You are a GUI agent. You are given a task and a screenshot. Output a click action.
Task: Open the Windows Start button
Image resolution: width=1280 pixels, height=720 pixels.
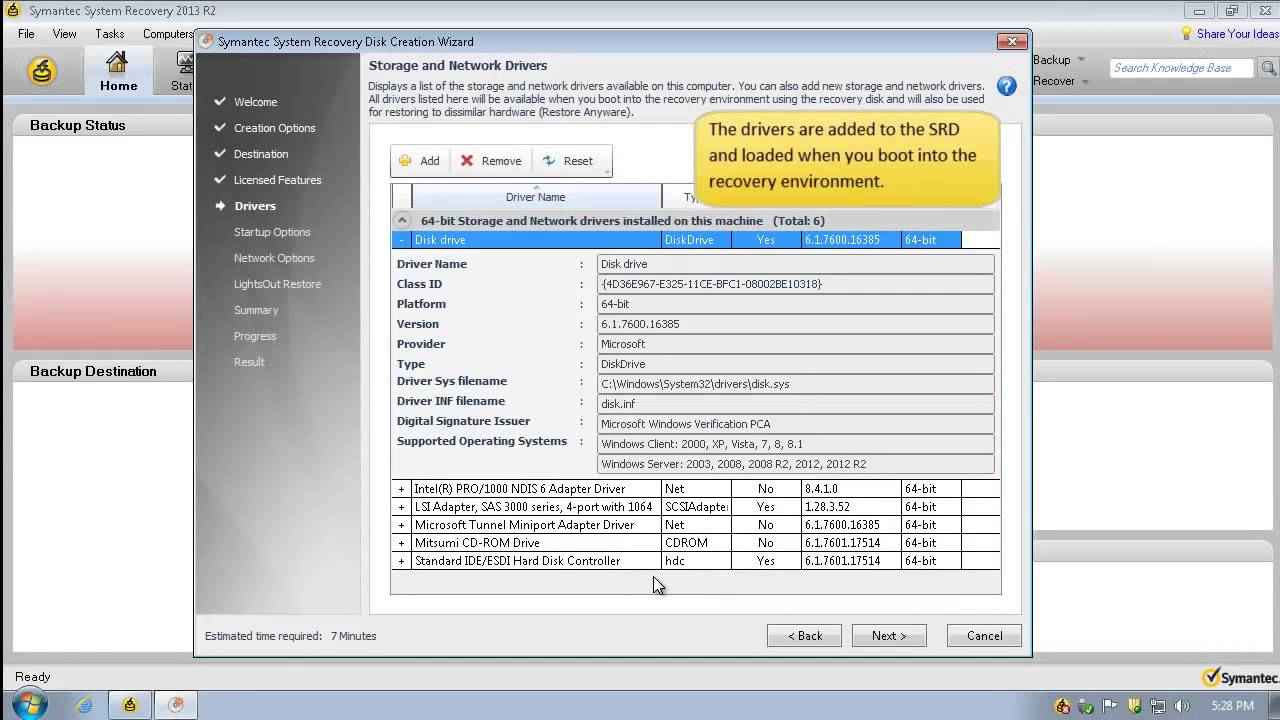point(29,704)
